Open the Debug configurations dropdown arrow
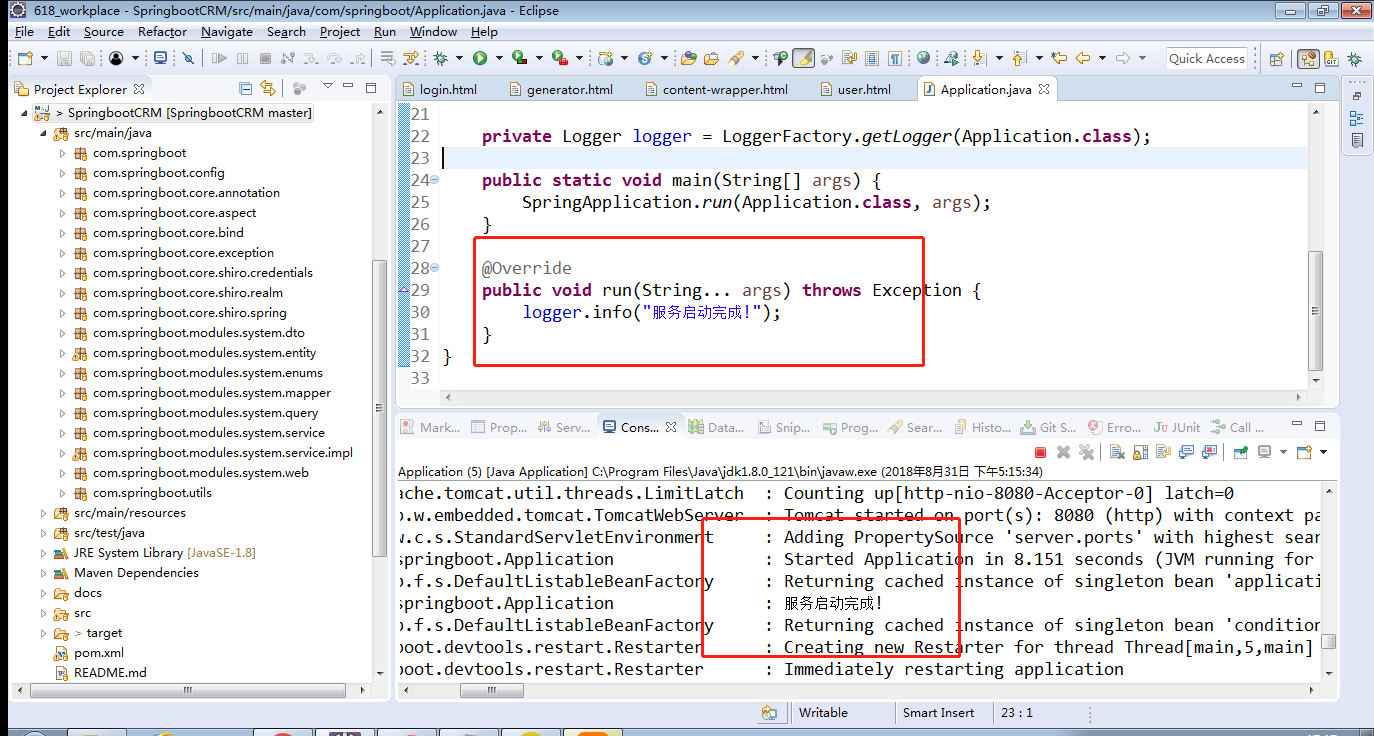The width and height of the screenshot is (1374, 736). click(x=459, y=58)
